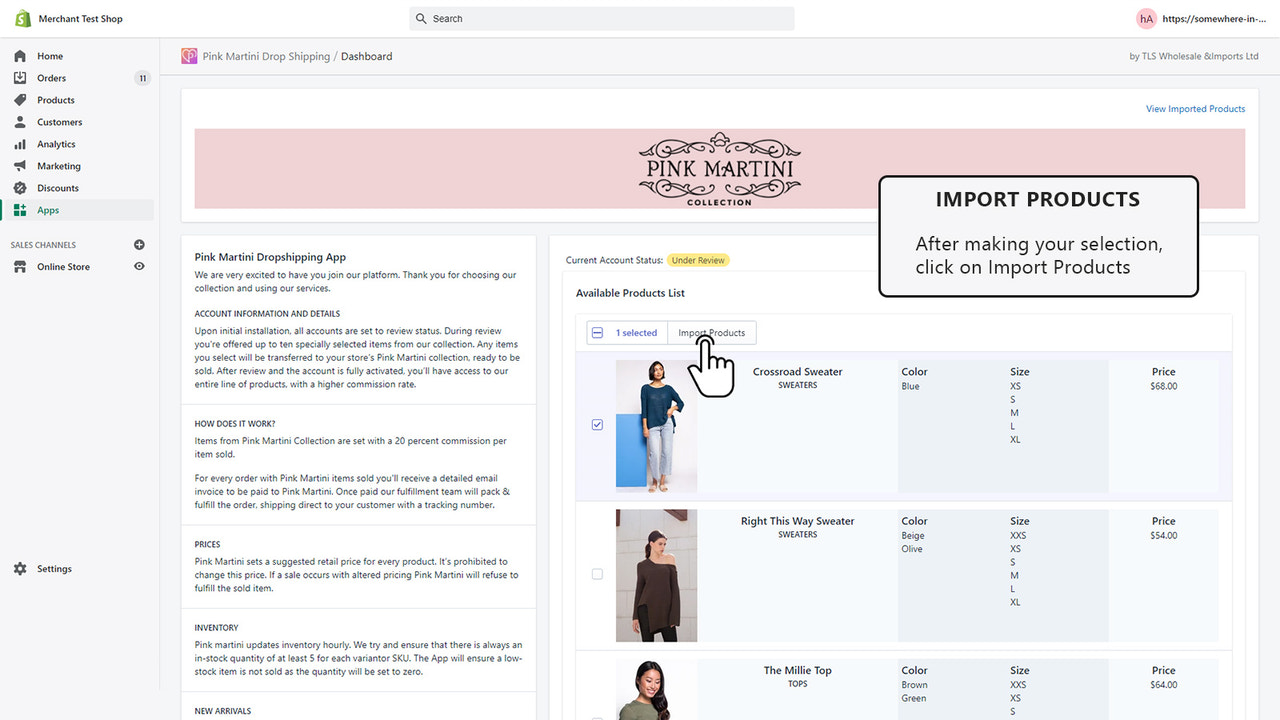Image resolution: width=1280 pixels, height=720 pixels.
Task: Click the Blue color of Crossroad Sweater
Action: (x=910, y=386)
